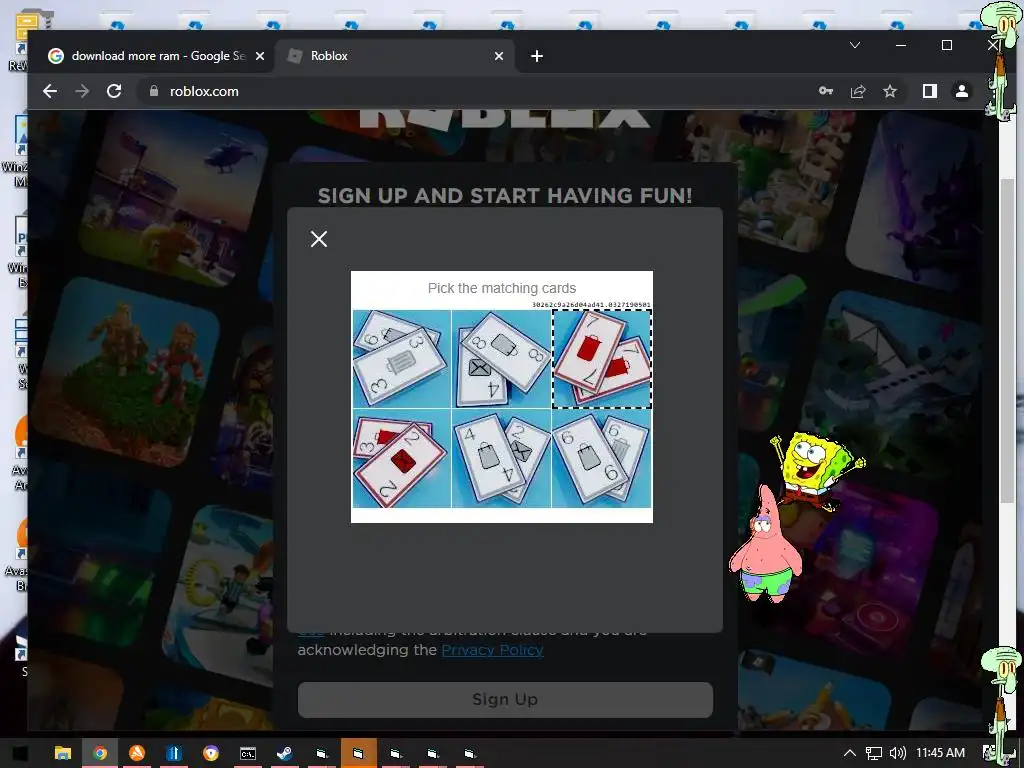This screenshot has width=1024, height=768.
Task: Open the network tray icon
Action: tap(874, 754)
